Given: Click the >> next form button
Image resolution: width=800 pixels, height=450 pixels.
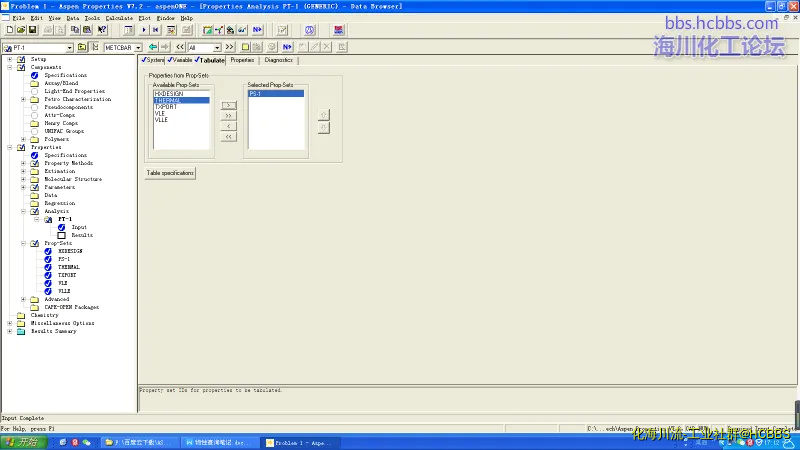Looking at the screenshot, I should pos(230,47).
